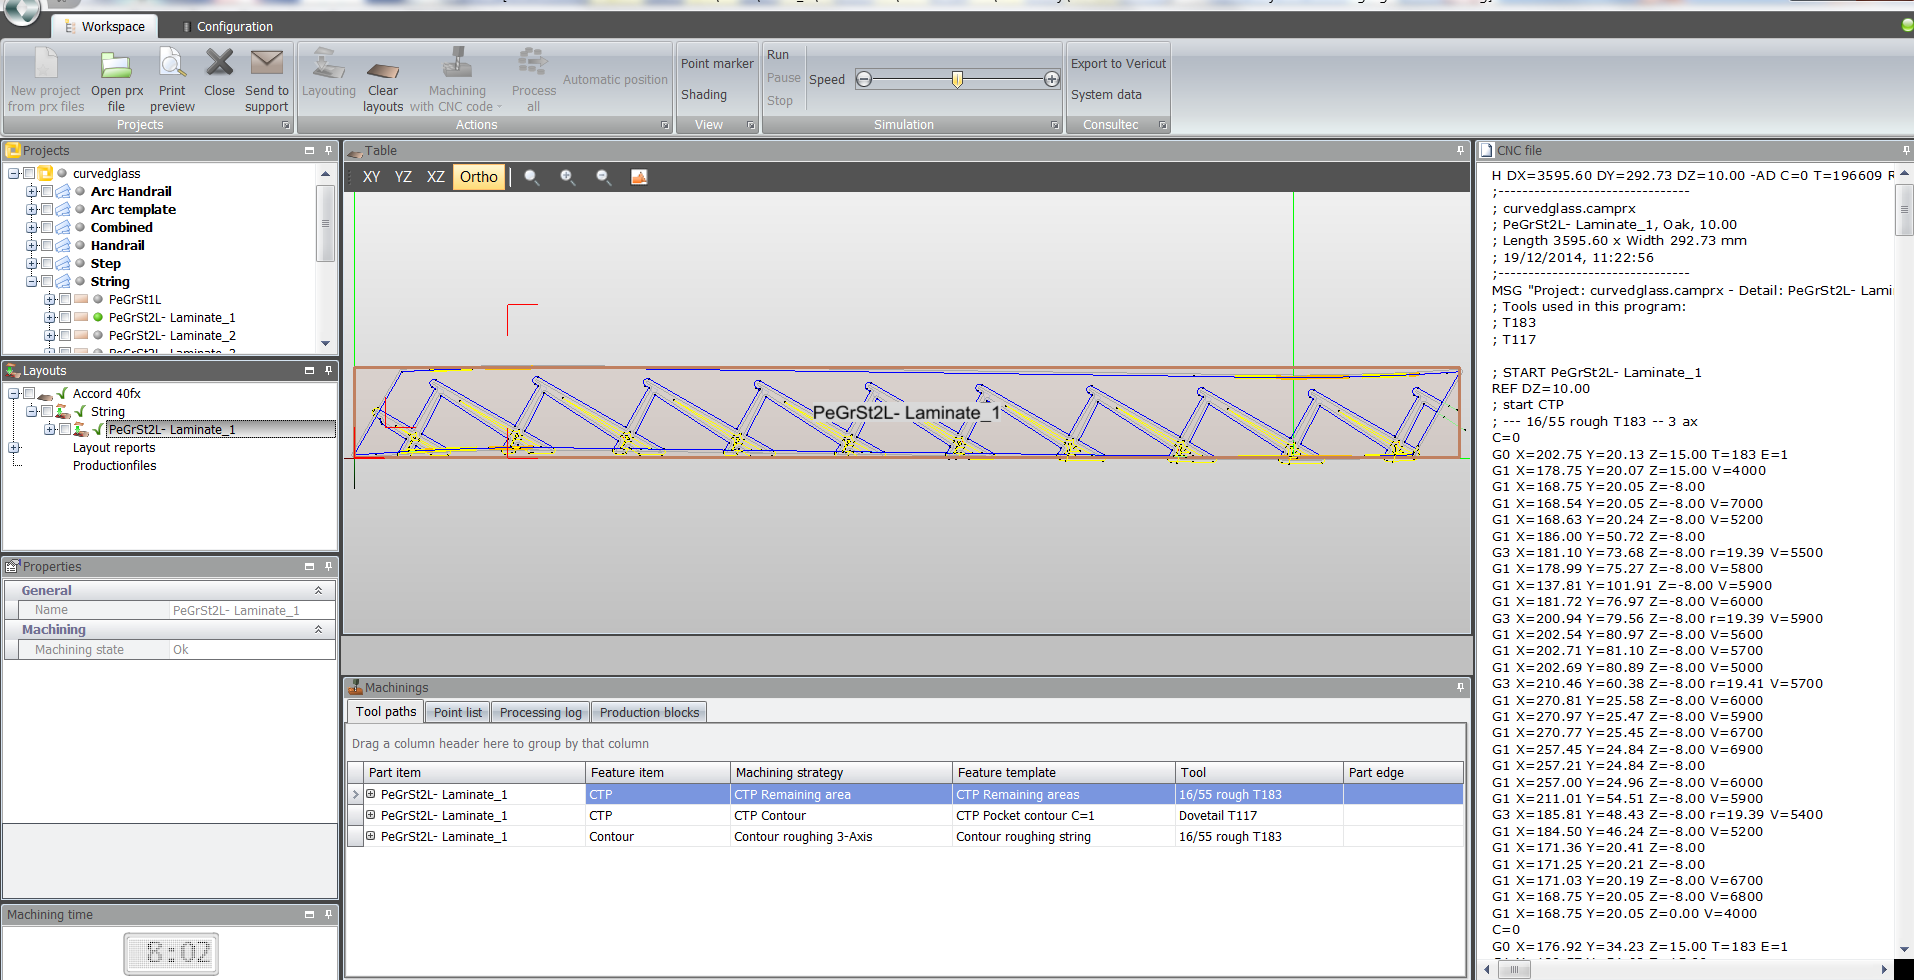Check the Handrail project checkbox
The width and height of the screenshot is (1914, 980).
click(47, 245)
